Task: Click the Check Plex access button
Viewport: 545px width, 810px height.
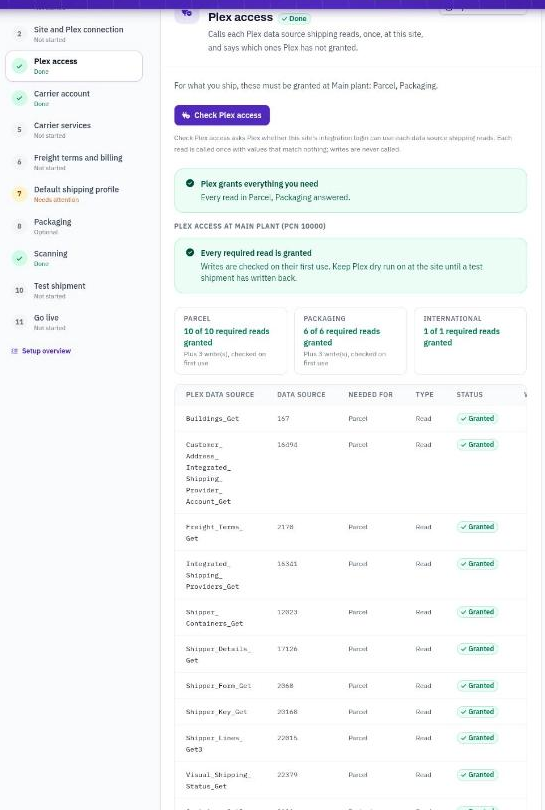Action: coord(222,115)
